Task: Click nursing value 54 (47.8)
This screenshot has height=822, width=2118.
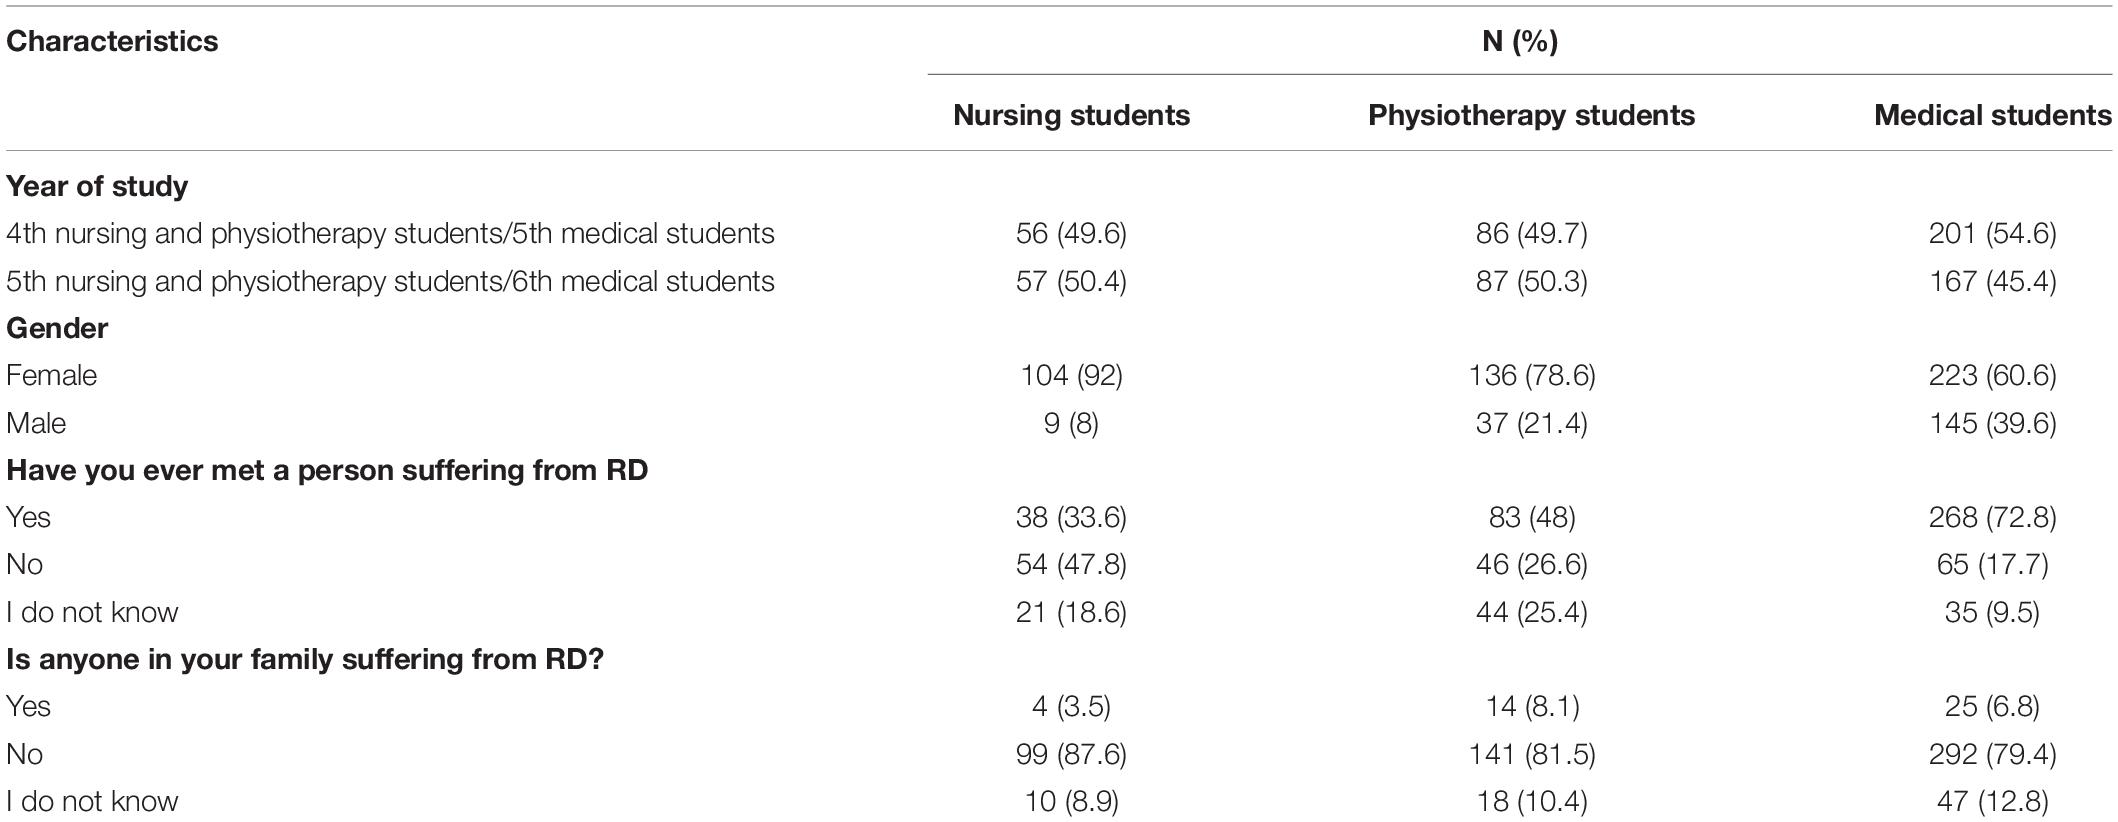Action: 1071,564
